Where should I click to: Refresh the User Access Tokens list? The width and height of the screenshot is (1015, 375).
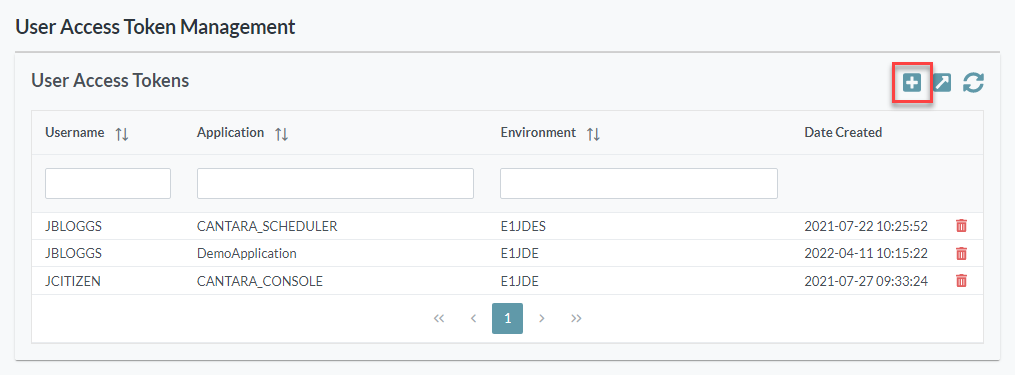pos(973,83)
